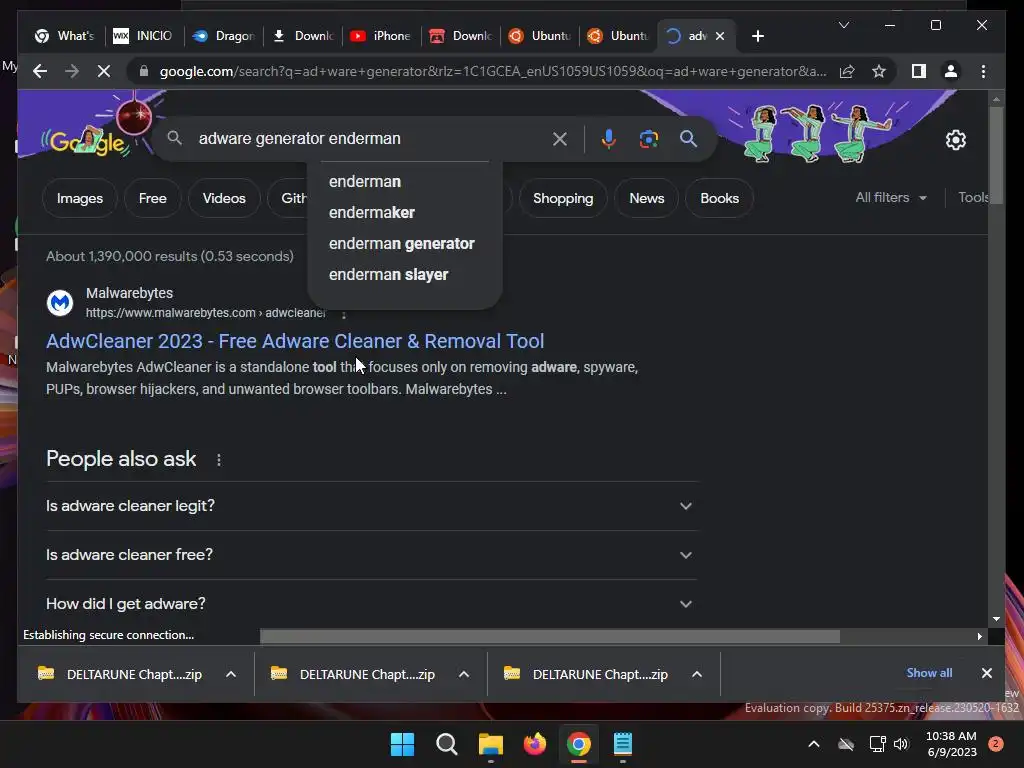Open the tab search chevron
The height and width of the screenshot is (768, 1024).
pyautogui.click(x=844, y=25)
